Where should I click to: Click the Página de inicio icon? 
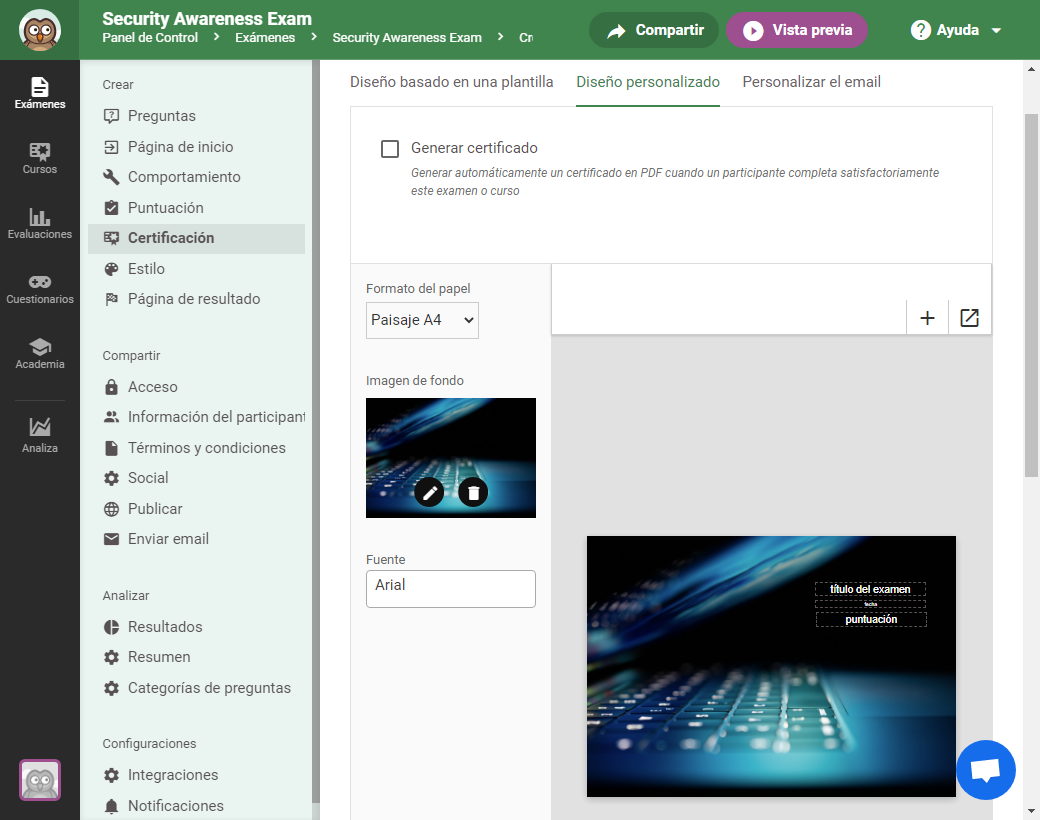point(111,147)
